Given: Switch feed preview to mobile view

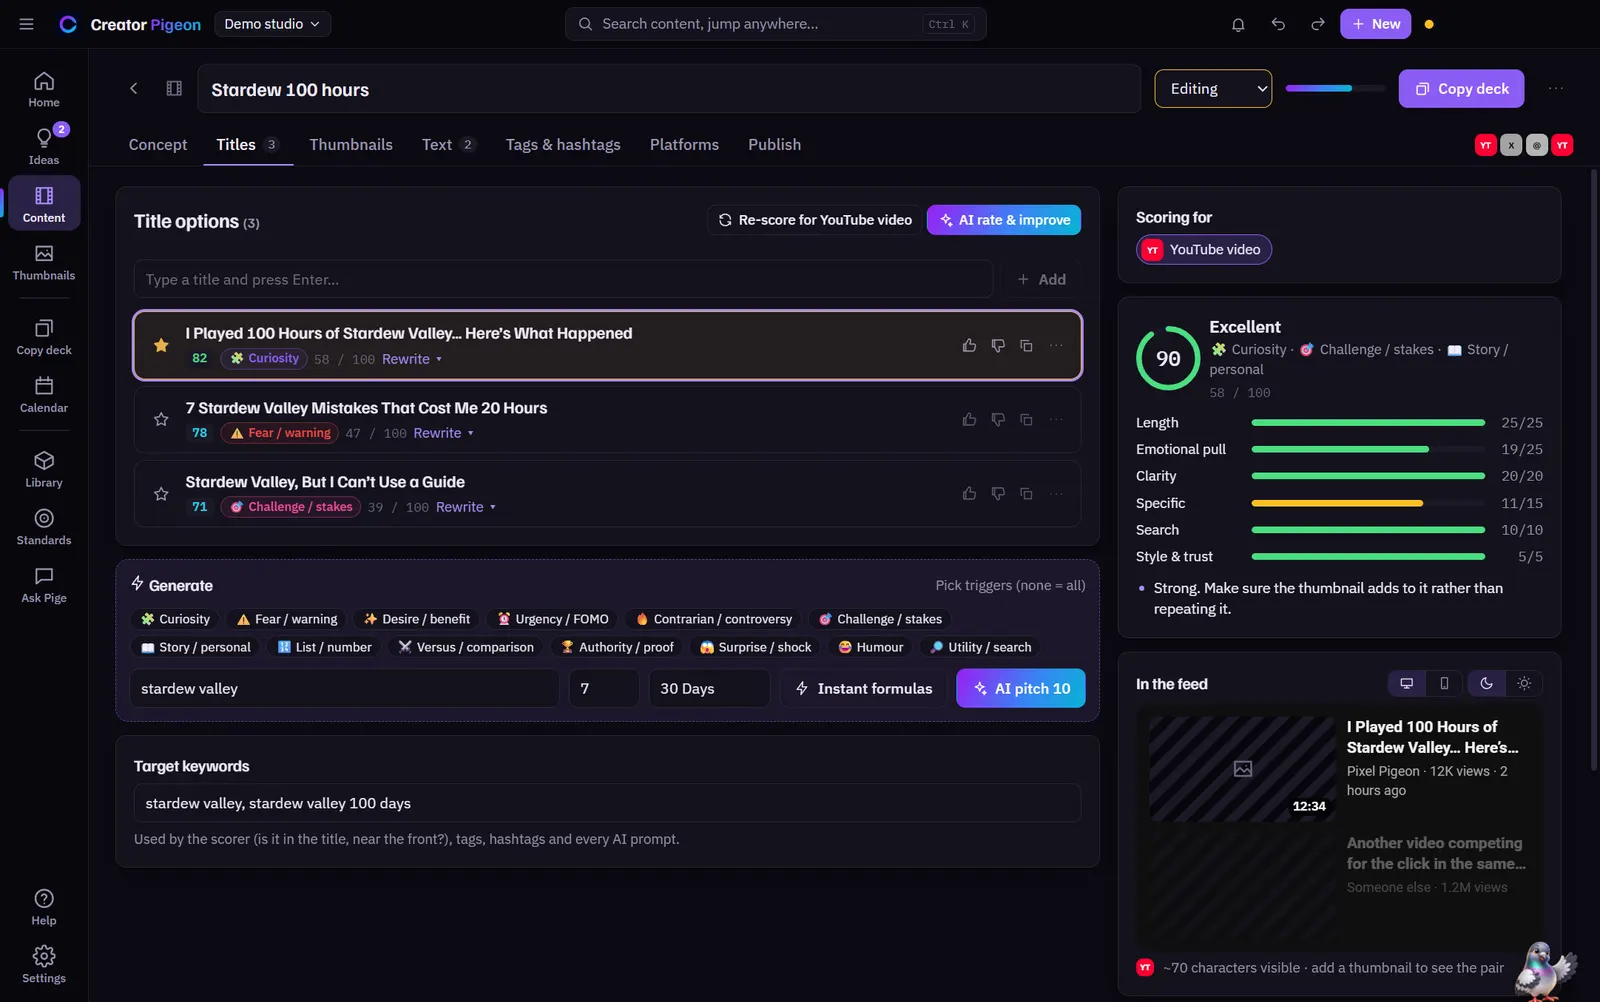Looking at the screenshot, I should click(x=1444, y=684).
